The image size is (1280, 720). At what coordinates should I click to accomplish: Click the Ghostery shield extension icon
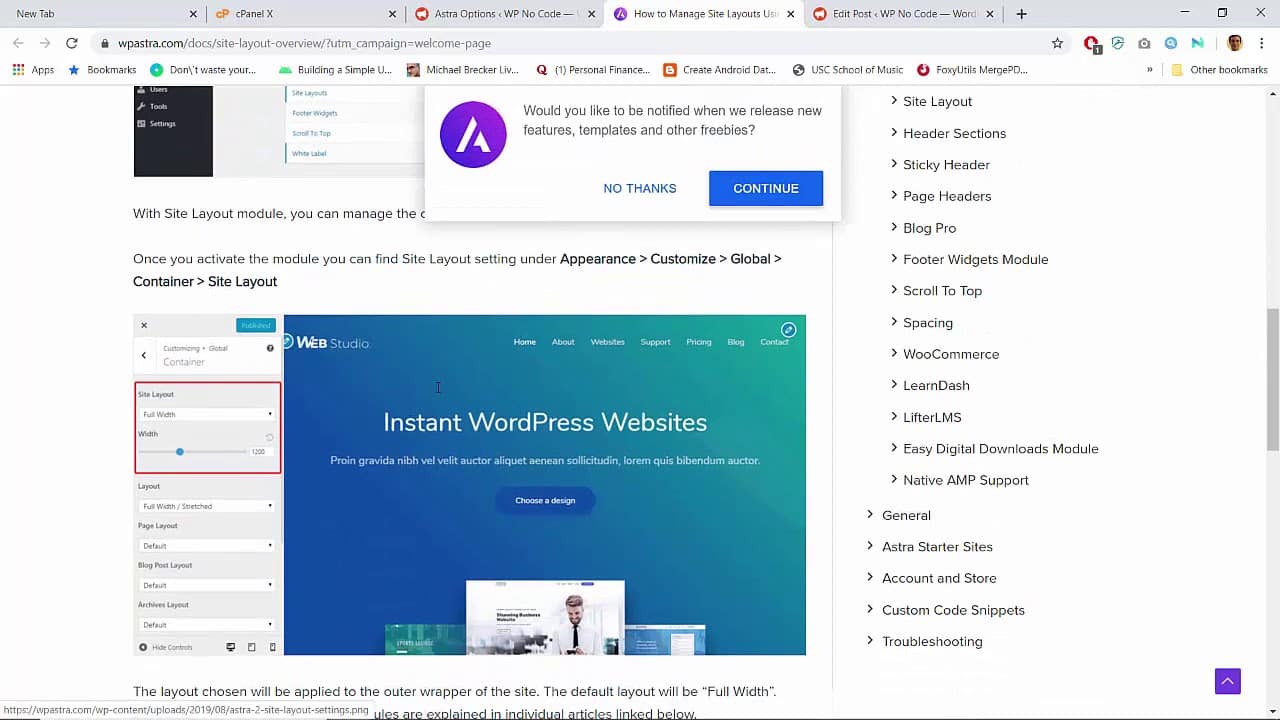[1118, 44]
